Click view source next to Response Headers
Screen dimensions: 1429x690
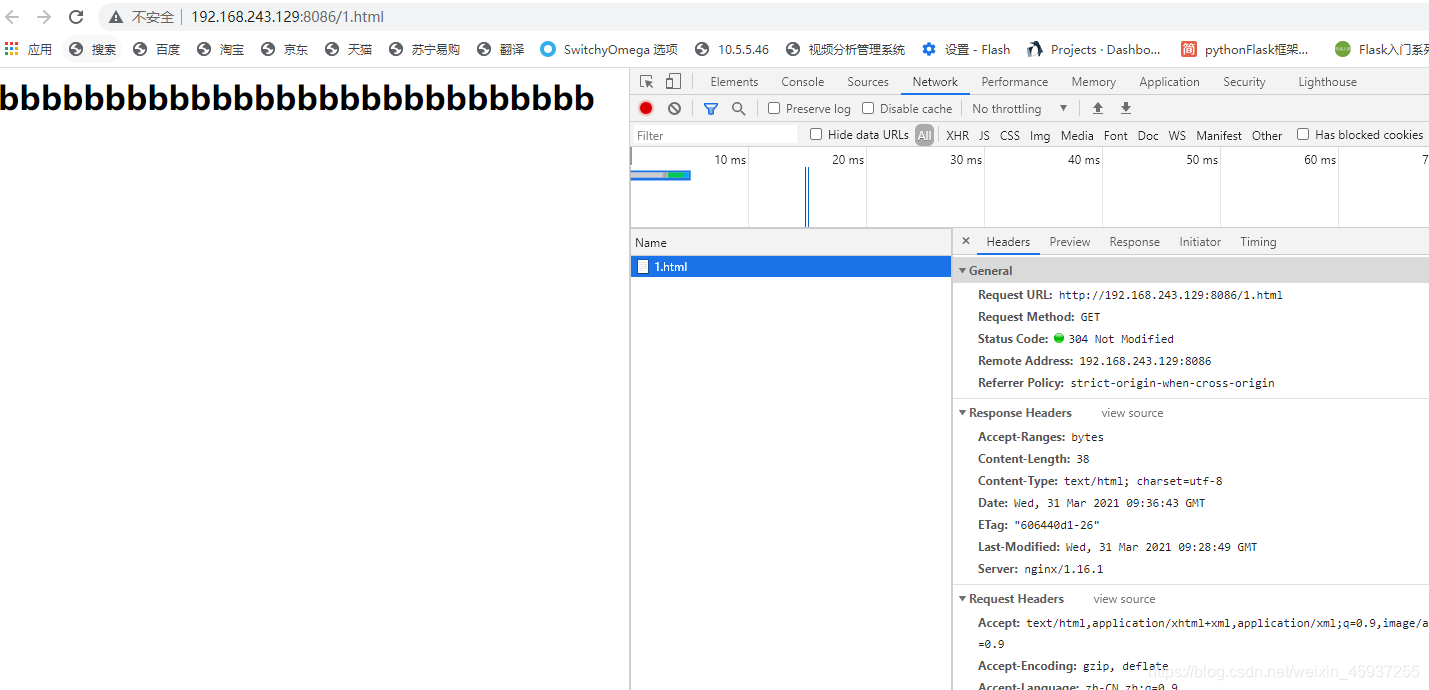pyautogui.click(x=1131, y=412)
